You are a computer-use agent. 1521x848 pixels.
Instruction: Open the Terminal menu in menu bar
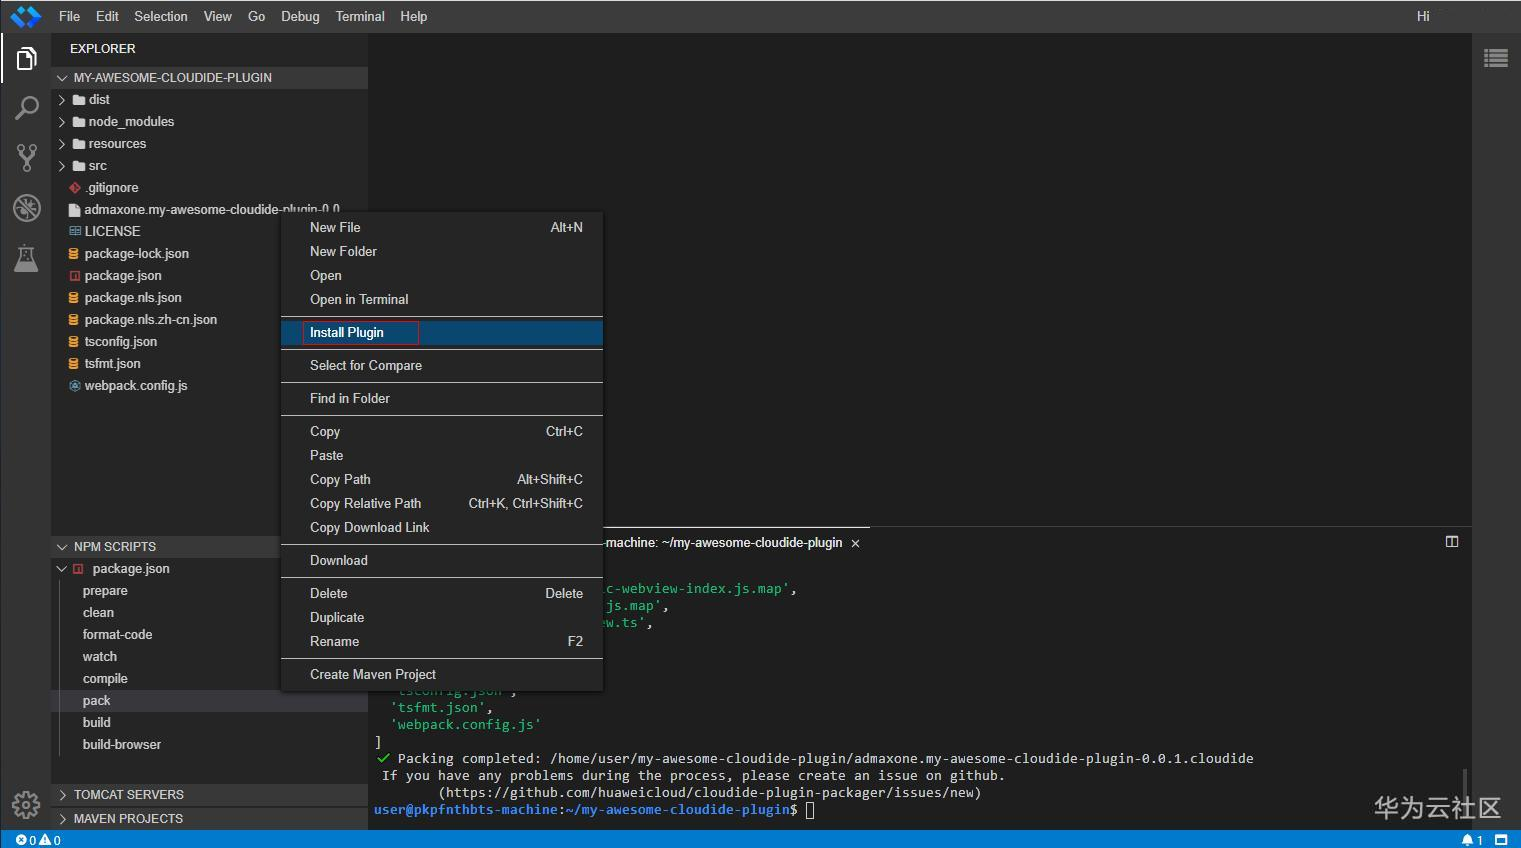[360, 17]
